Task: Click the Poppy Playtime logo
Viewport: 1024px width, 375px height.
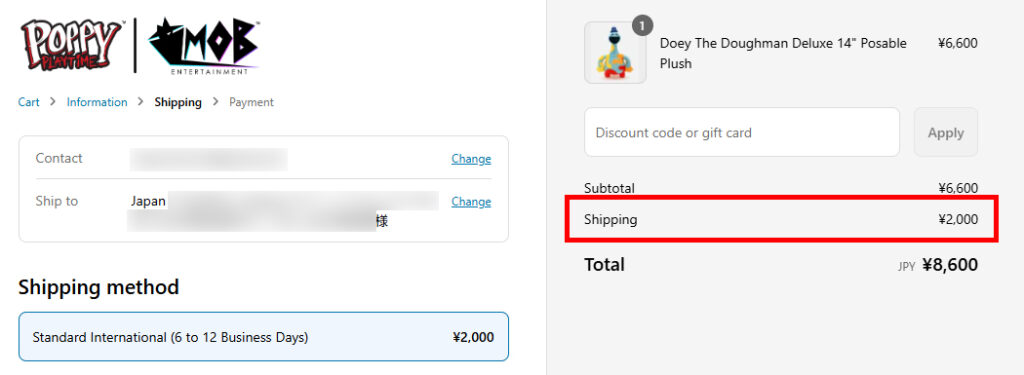Action: (71, 44)
